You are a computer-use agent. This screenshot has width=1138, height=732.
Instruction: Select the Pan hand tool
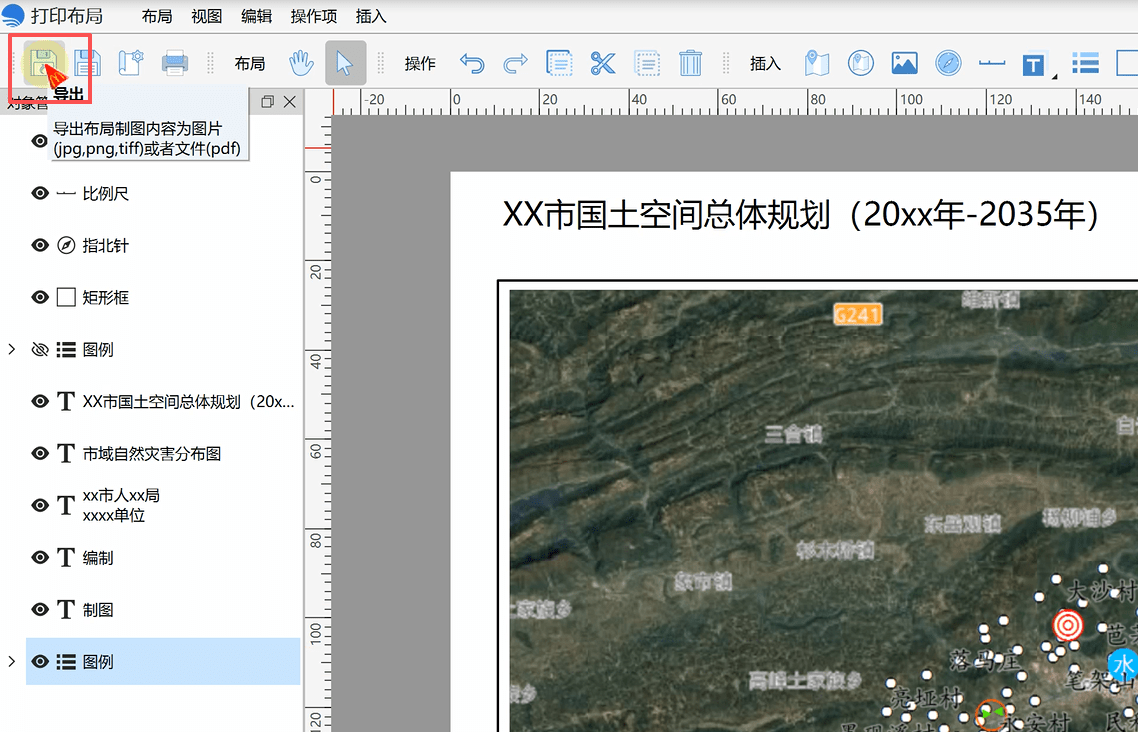tap(301, 63)
